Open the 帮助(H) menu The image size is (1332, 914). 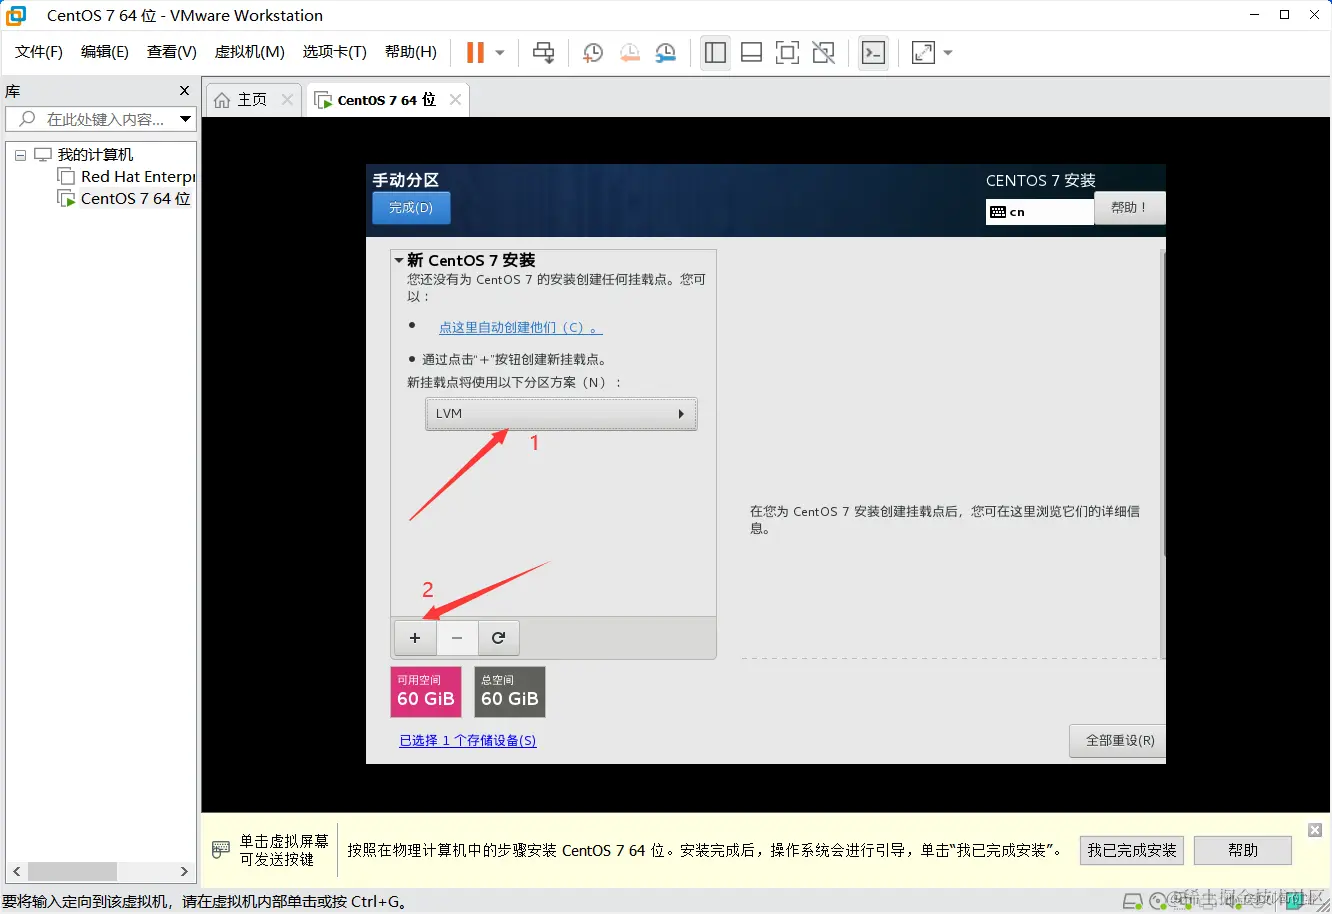point(411,52)
